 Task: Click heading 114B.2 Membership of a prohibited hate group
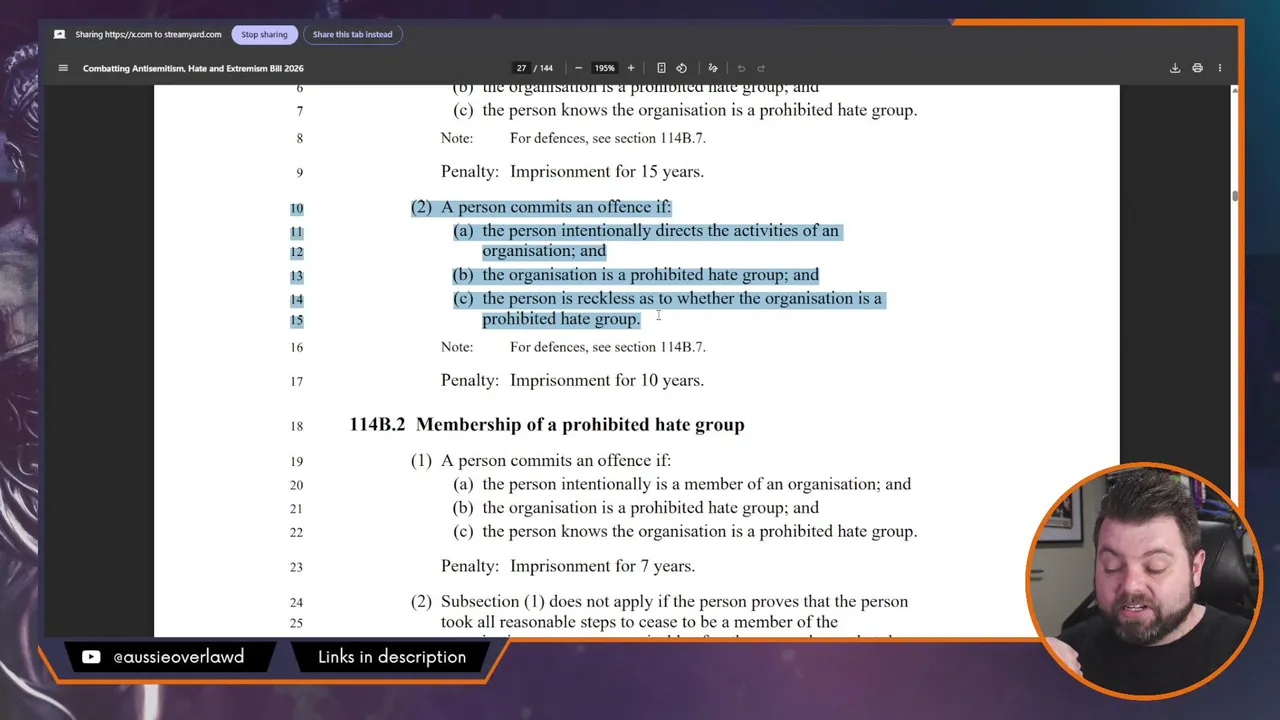547,425
